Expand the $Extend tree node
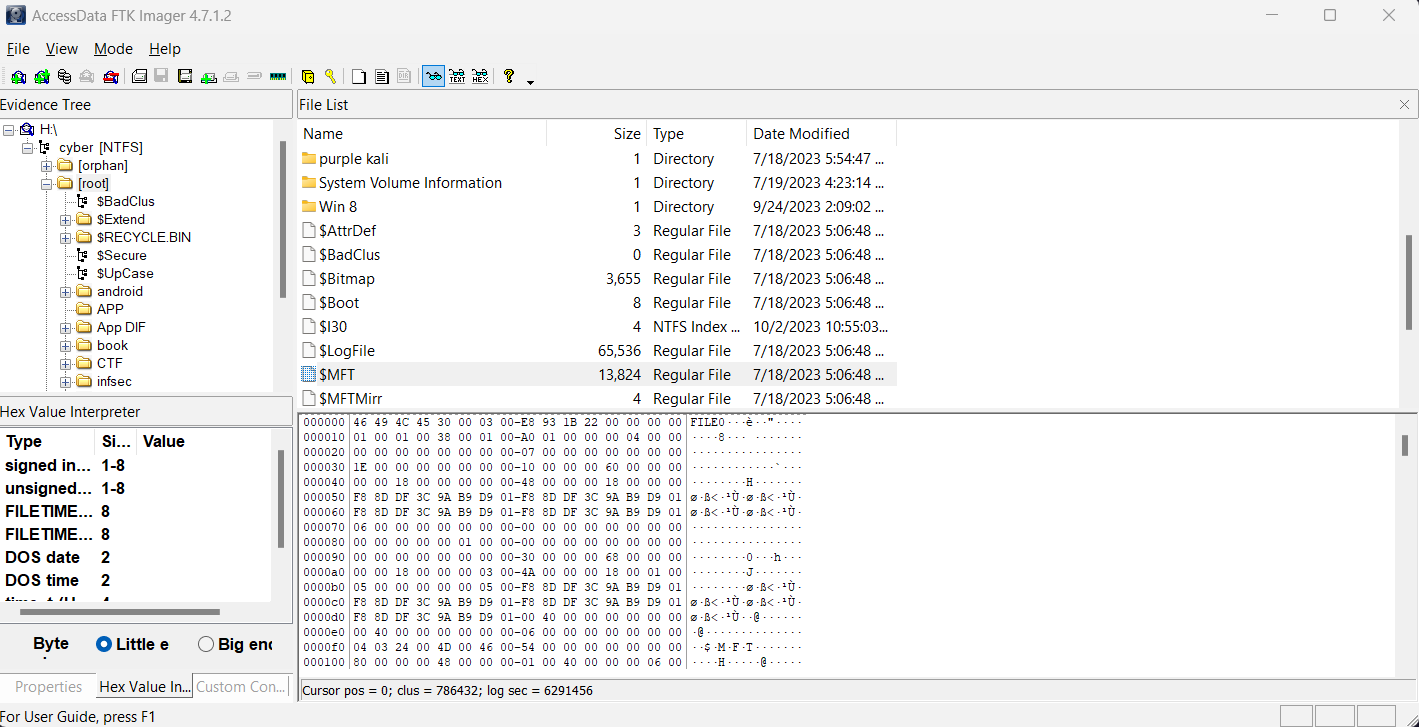1419x727 pixels. (x=66, y=220)
